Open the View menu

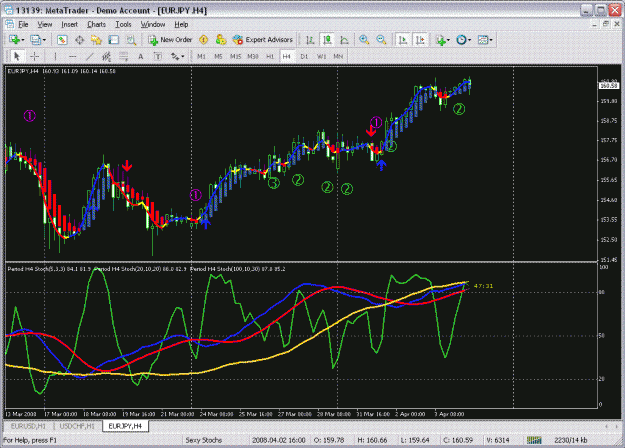coord(45,24)
